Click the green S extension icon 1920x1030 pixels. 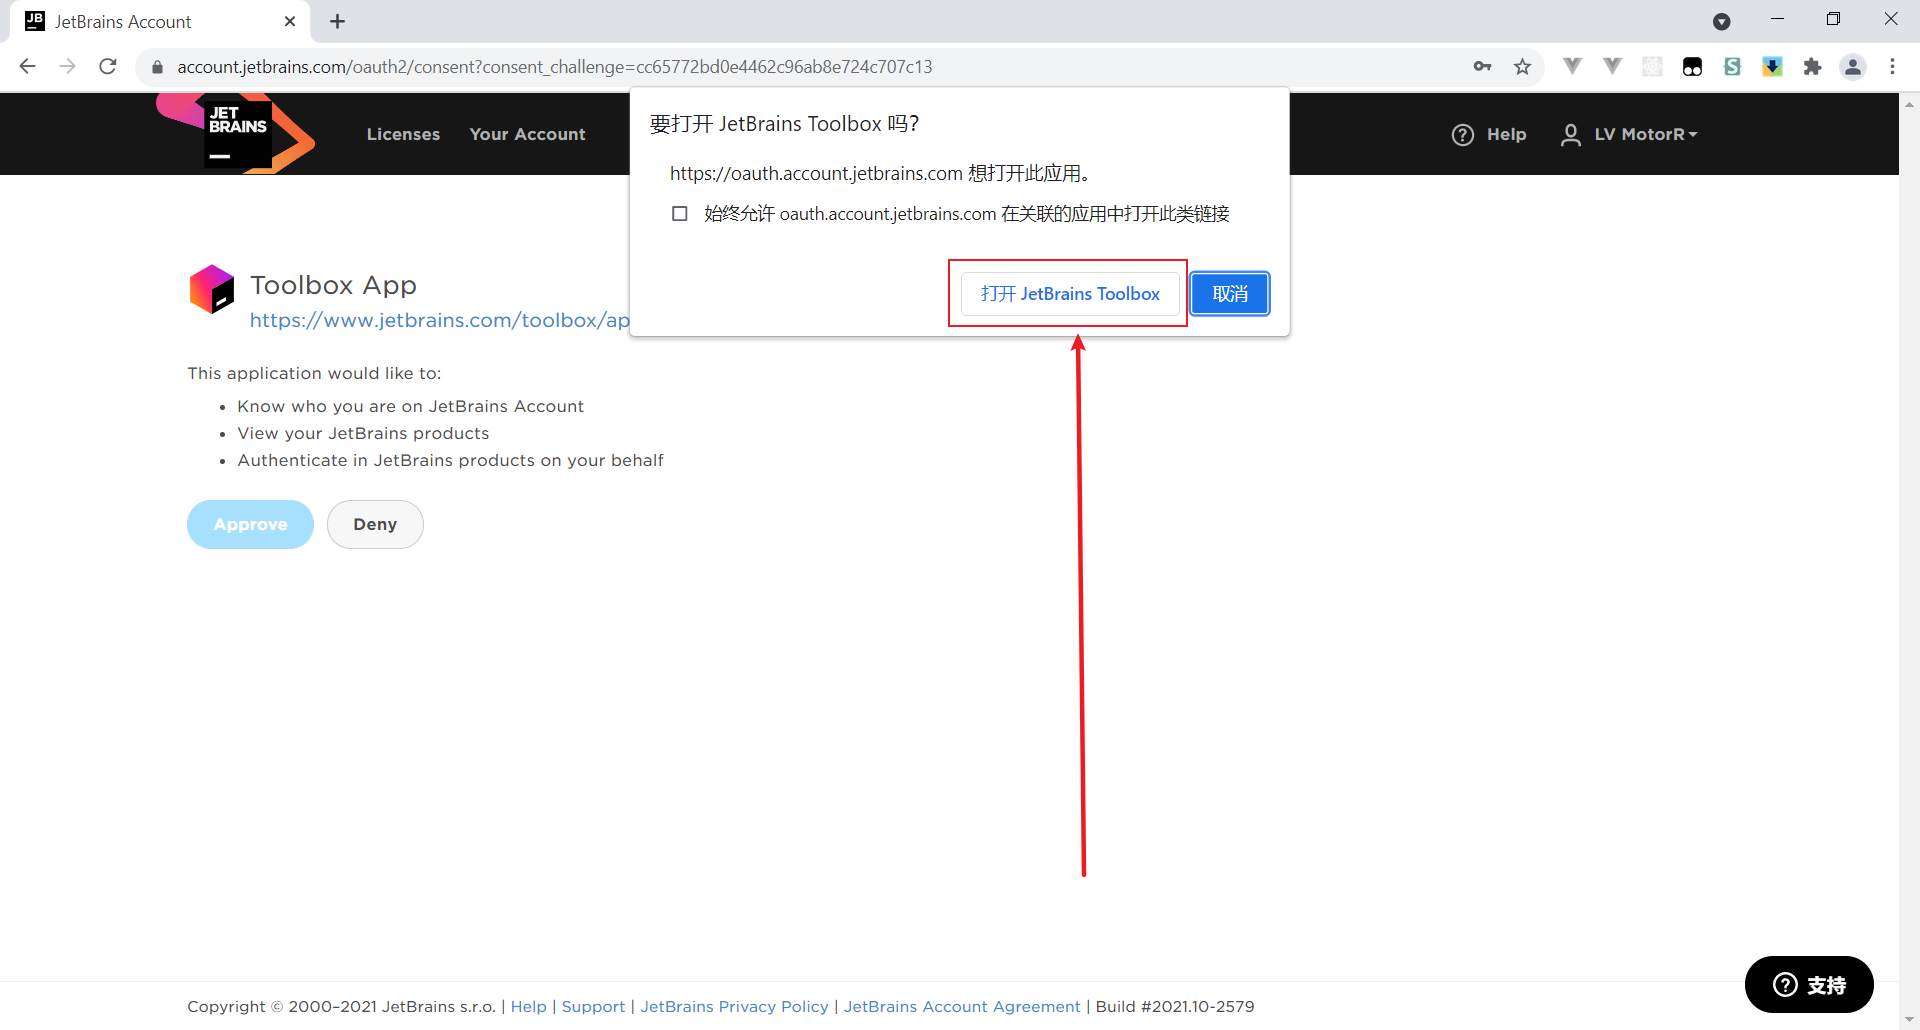pos(1732,66)
